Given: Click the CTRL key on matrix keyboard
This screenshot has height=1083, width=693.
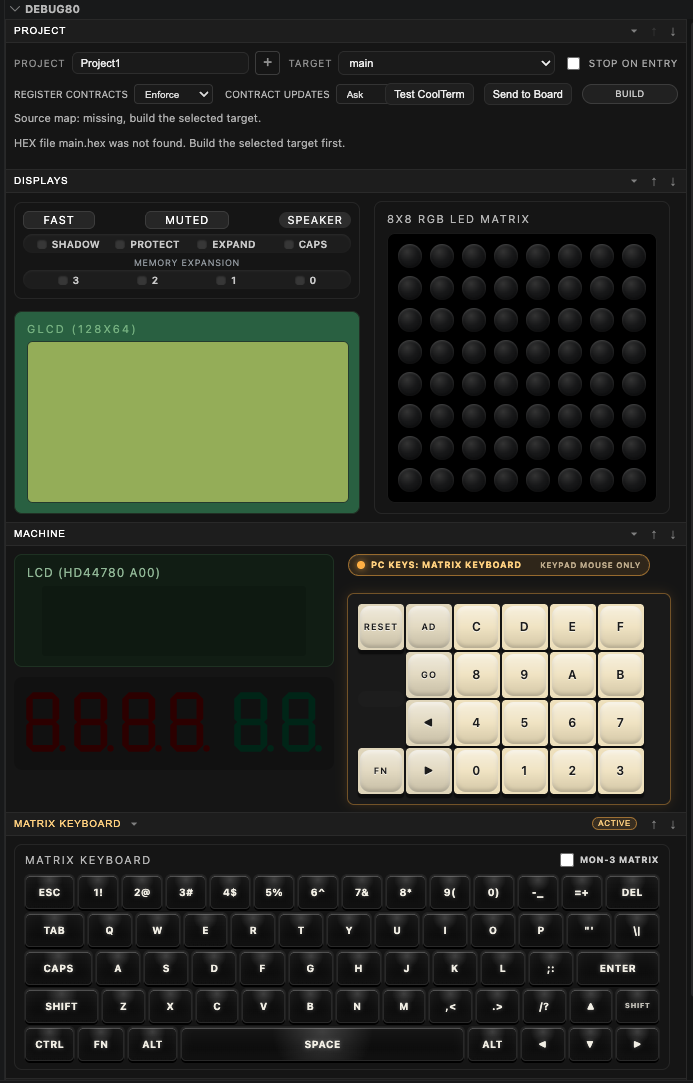Looking at the screenshot, I should click(49, 1044).
